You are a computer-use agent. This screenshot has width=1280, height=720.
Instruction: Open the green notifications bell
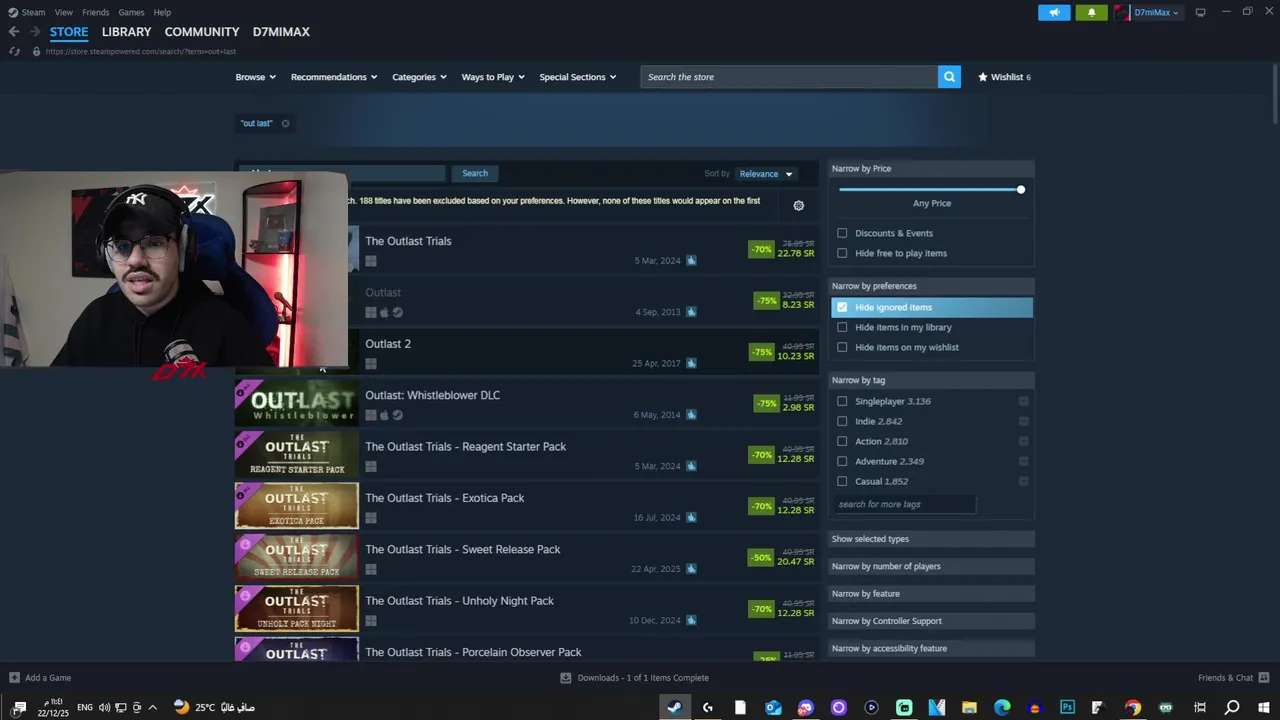click(x=1091, y=12)
